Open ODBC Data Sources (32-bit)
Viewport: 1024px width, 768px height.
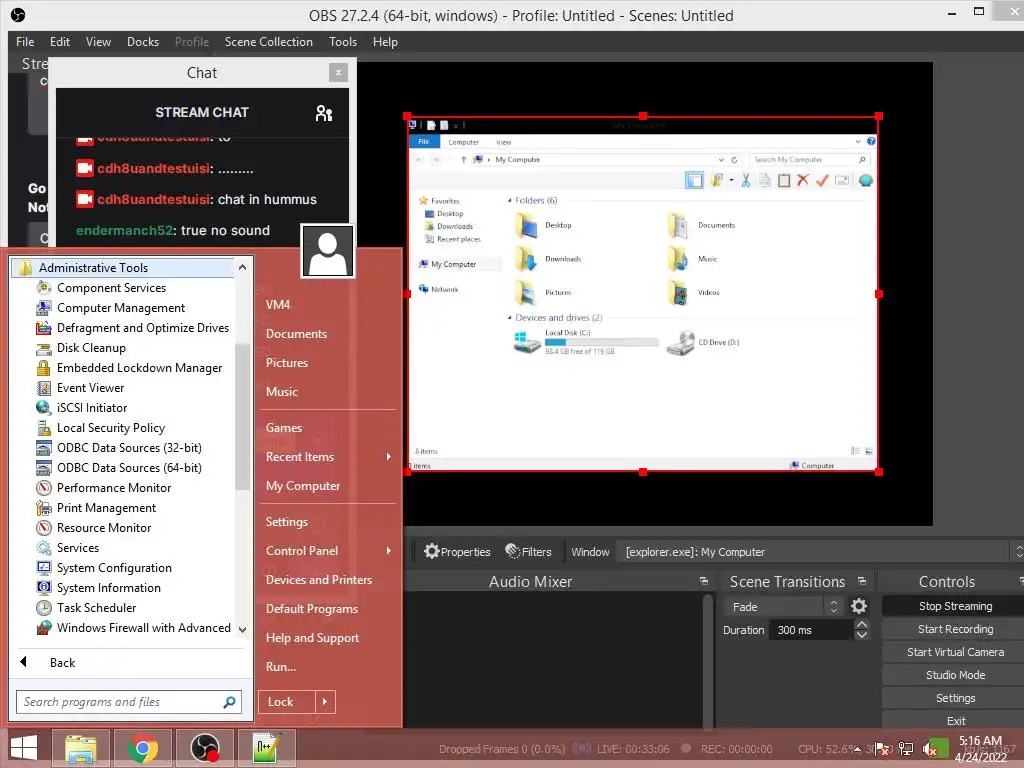pos(119,448)
